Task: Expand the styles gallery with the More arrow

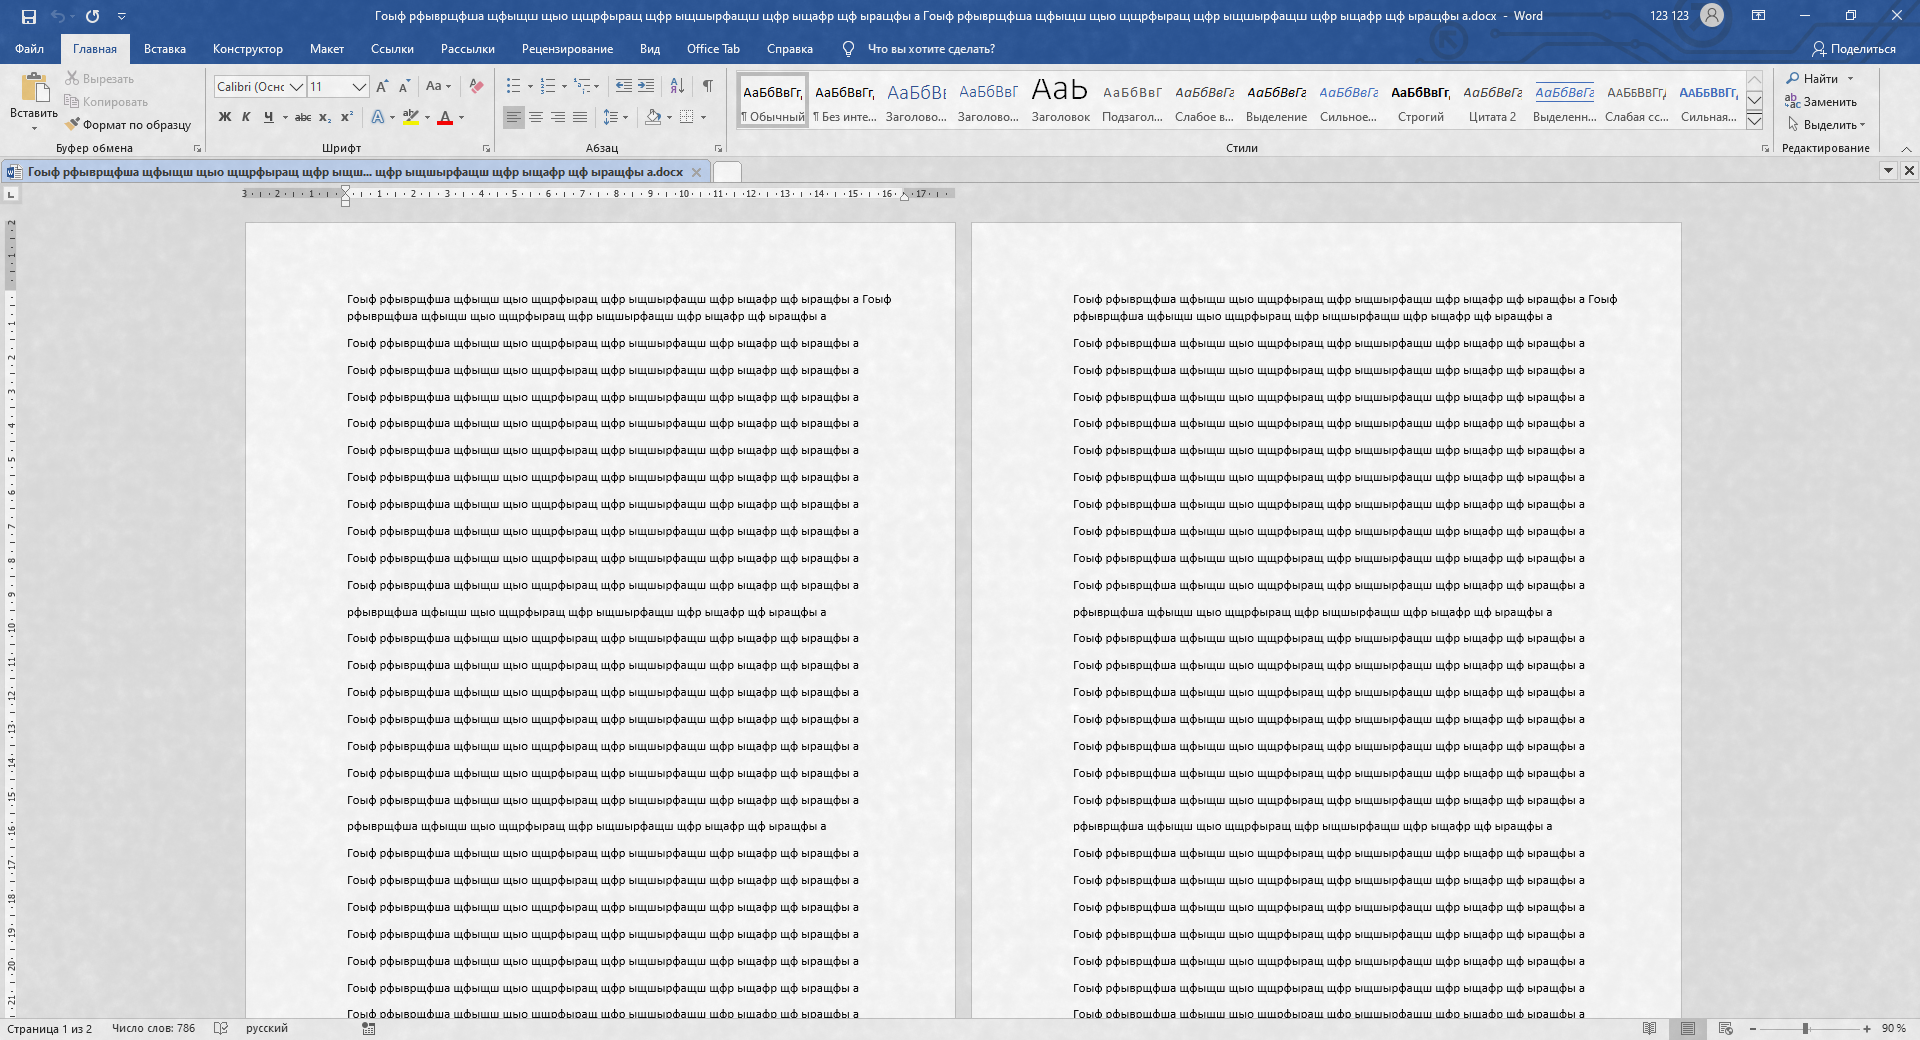Action: pyautogui.click(x=1754, y=121)
